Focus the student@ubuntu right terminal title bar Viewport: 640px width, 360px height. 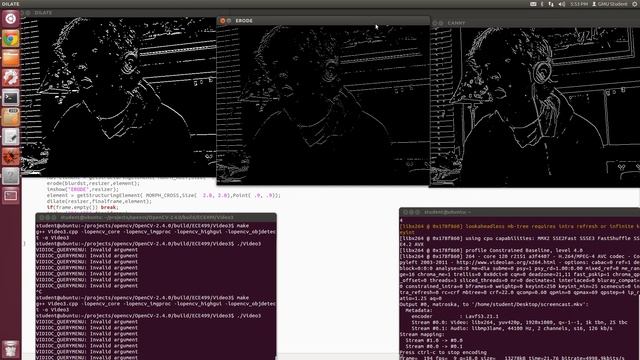(x=519, y=212)
